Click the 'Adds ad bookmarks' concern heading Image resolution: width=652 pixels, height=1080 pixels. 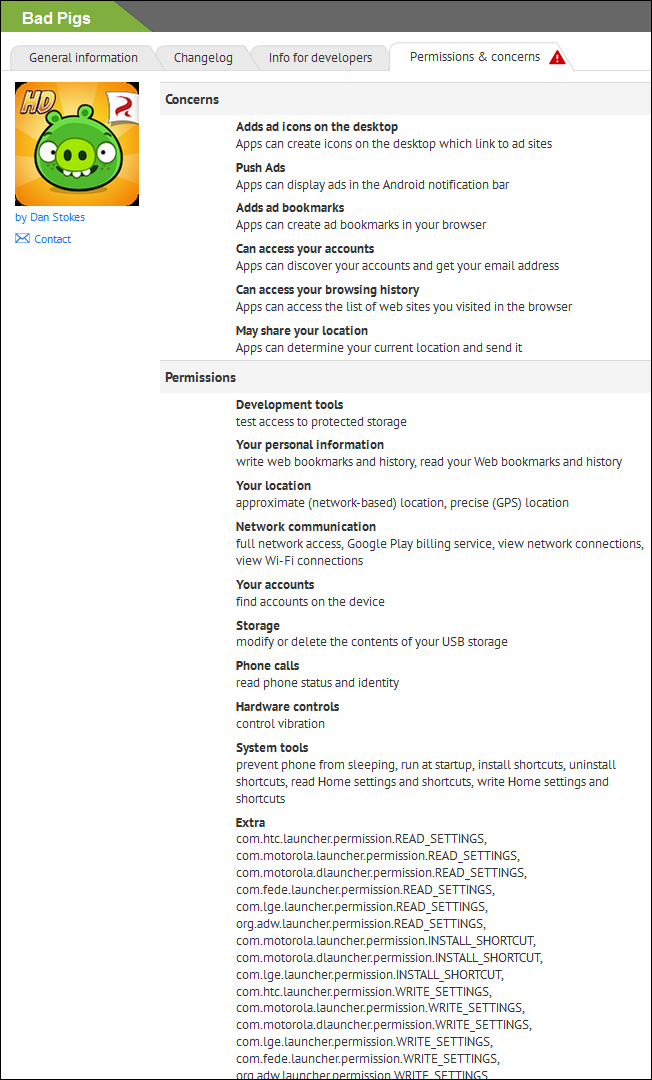coord(290,208)
